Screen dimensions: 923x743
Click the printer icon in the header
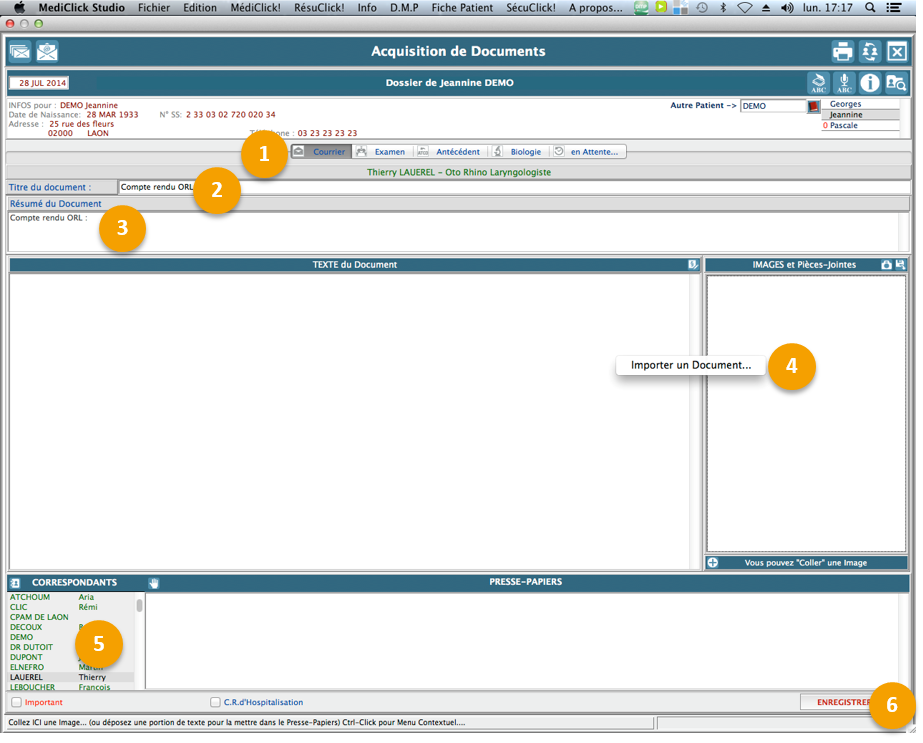tap(843, 52)
